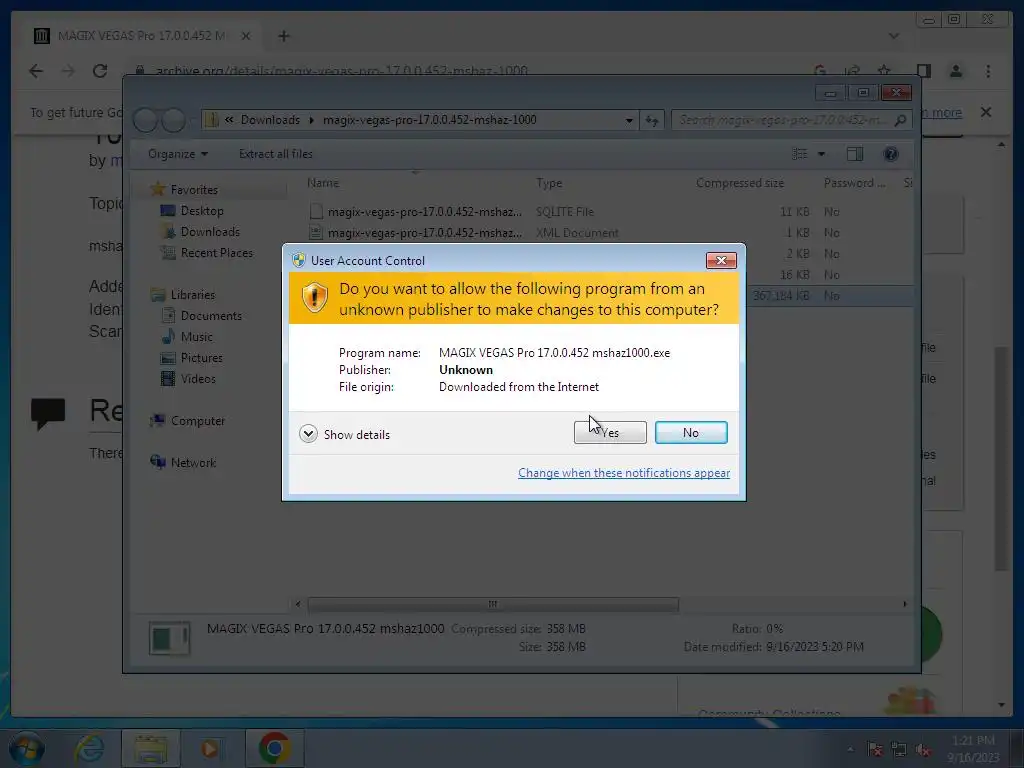The image size is (1024, 768).
Task: Click Explorer refresh button beside address bar
Action: 652,120
